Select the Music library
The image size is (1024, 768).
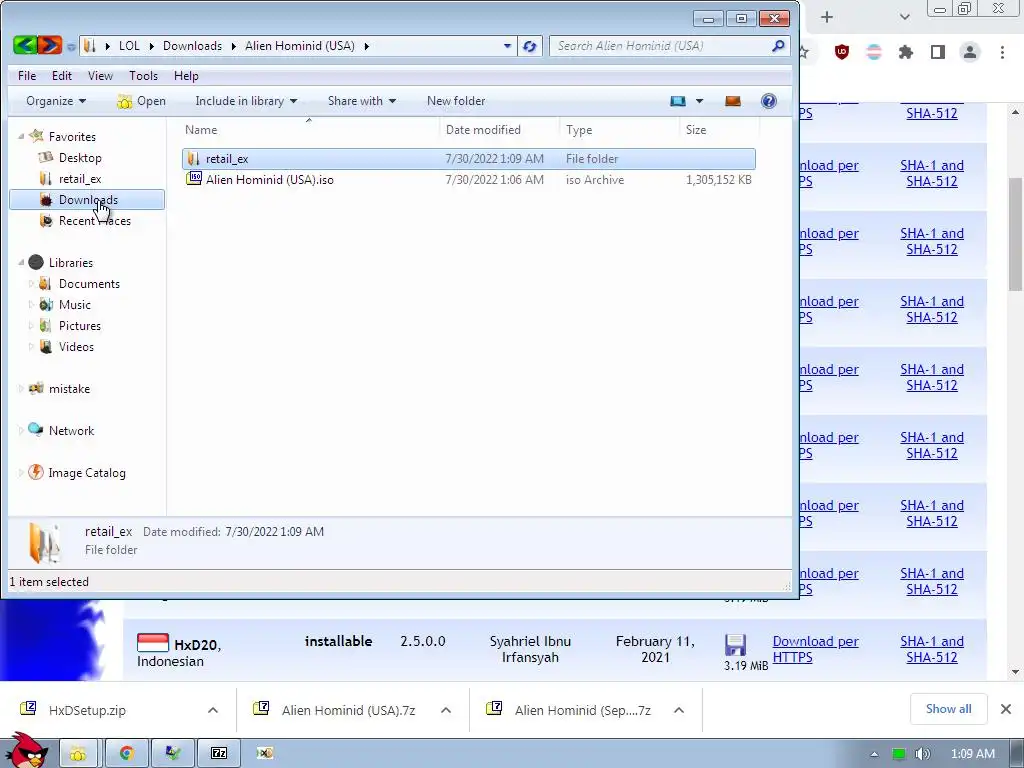[74, 304]
